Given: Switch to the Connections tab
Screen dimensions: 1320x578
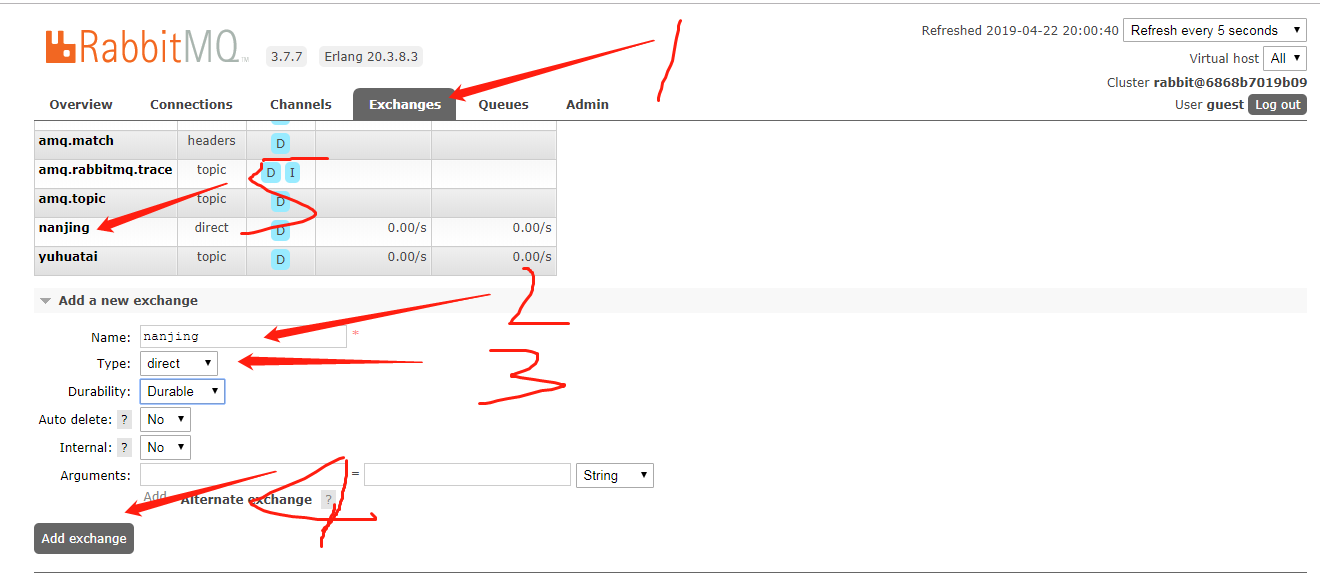Looking at the screenshot, I should tap(191, 104).
